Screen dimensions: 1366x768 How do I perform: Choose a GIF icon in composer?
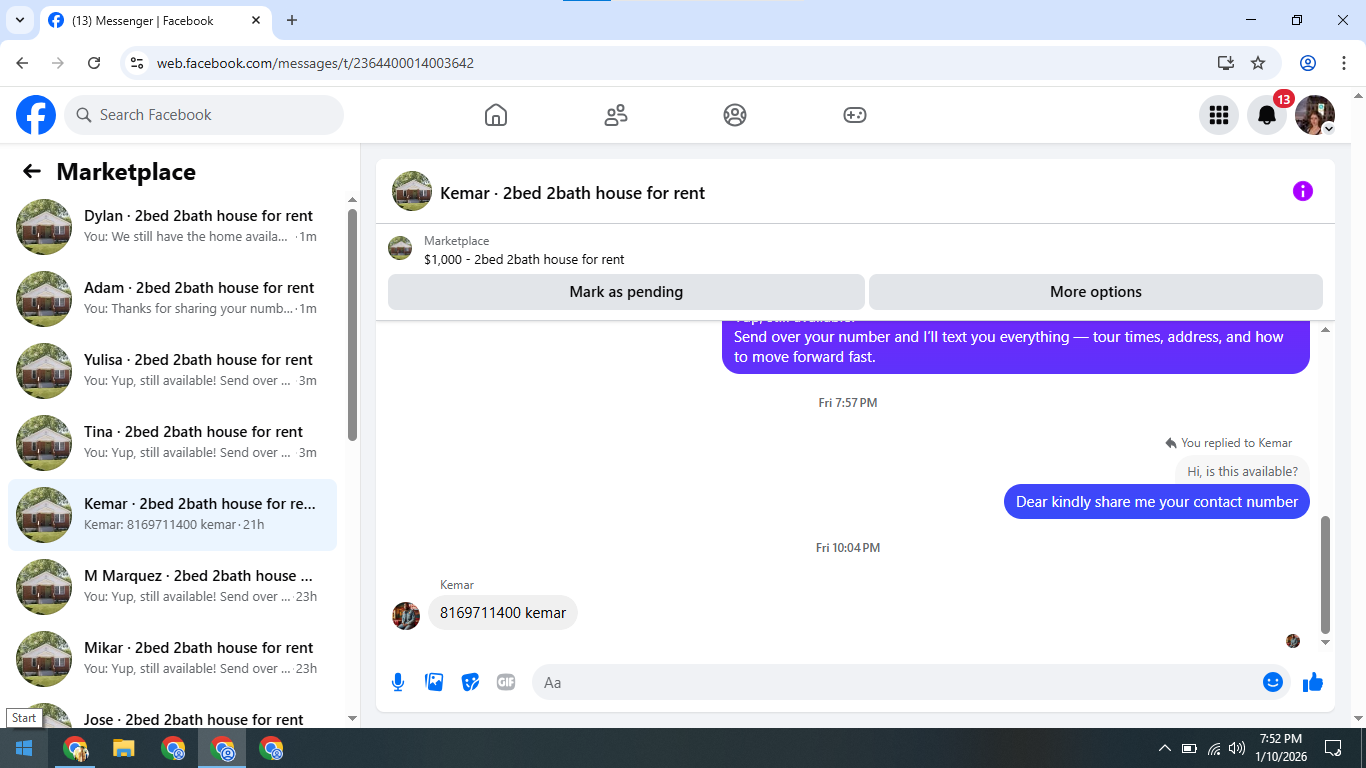click(506, 682)
